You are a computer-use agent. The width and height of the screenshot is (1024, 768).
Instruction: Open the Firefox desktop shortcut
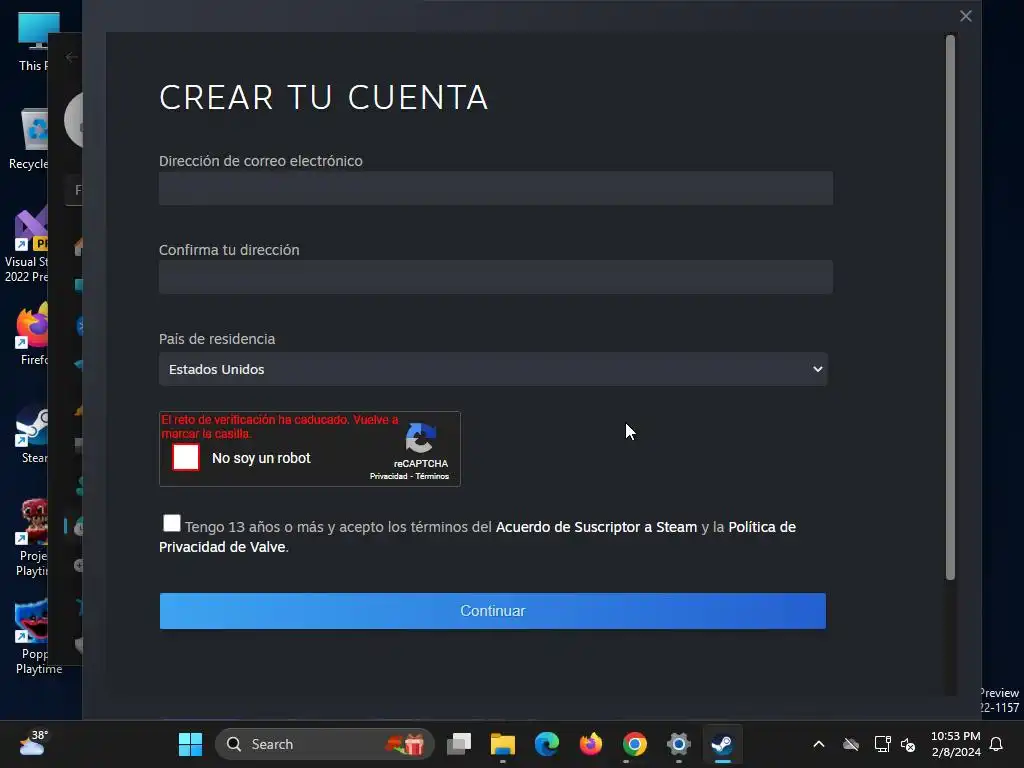point(33,333)
